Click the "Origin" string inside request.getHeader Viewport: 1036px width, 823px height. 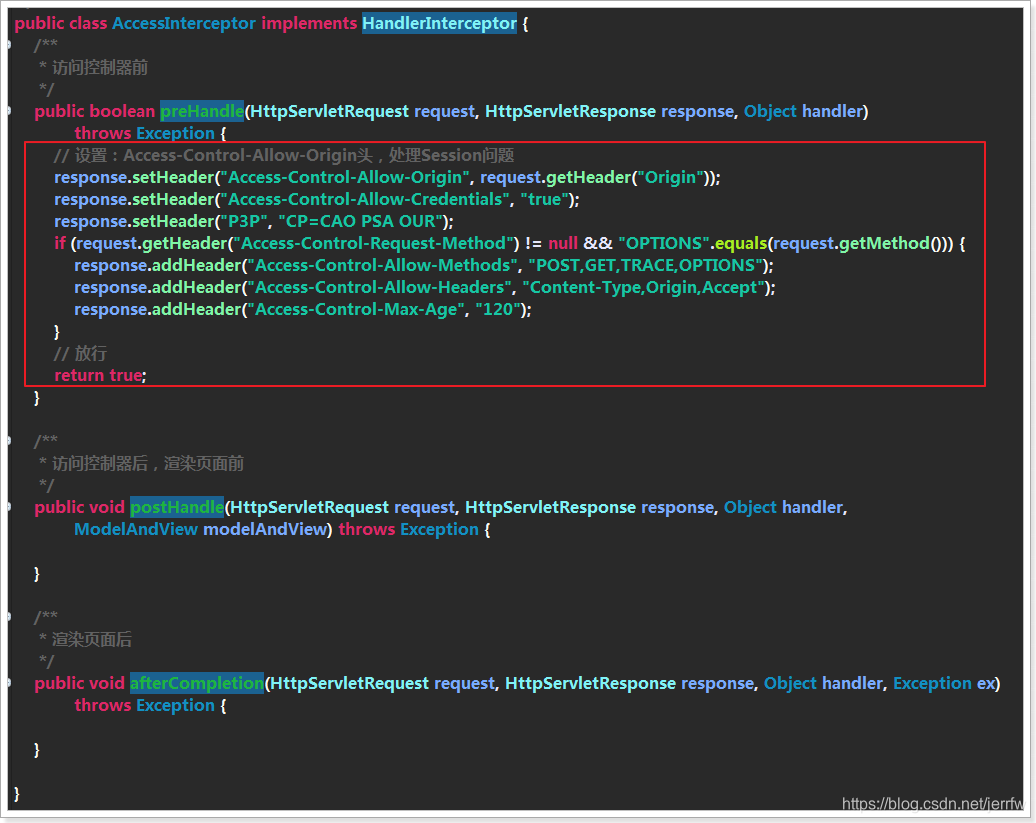pyautogui.click(x=671, y=177)
